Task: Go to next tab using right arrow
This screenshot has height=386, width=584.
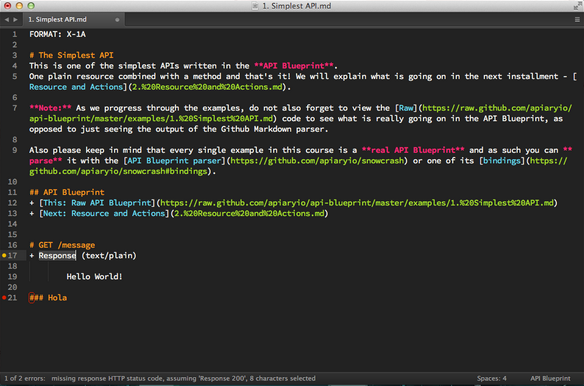Action: (x=15, y=19)
